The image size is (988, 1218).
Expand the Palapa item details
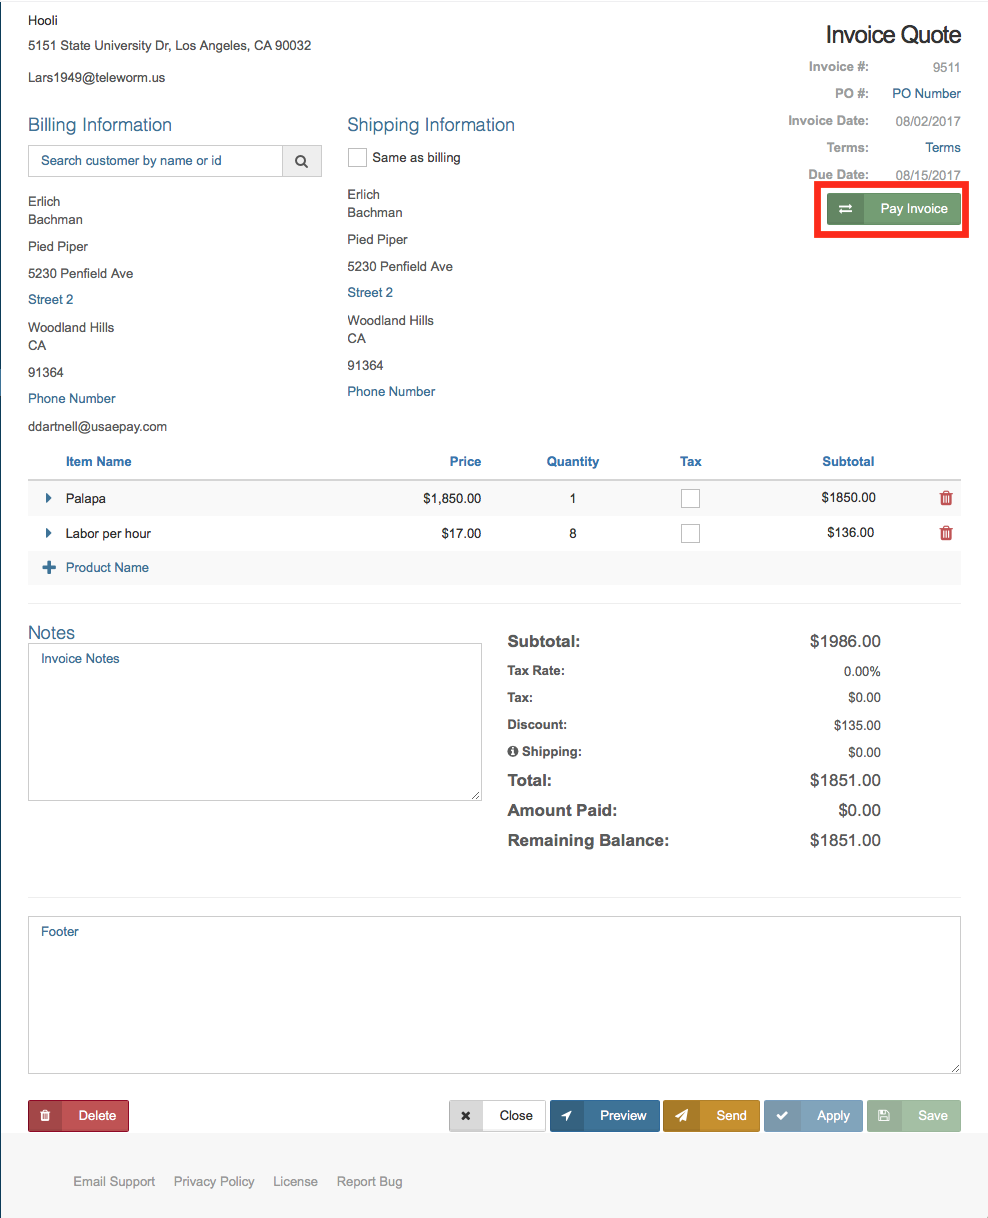pyautogui.click(x=48, y=498)
